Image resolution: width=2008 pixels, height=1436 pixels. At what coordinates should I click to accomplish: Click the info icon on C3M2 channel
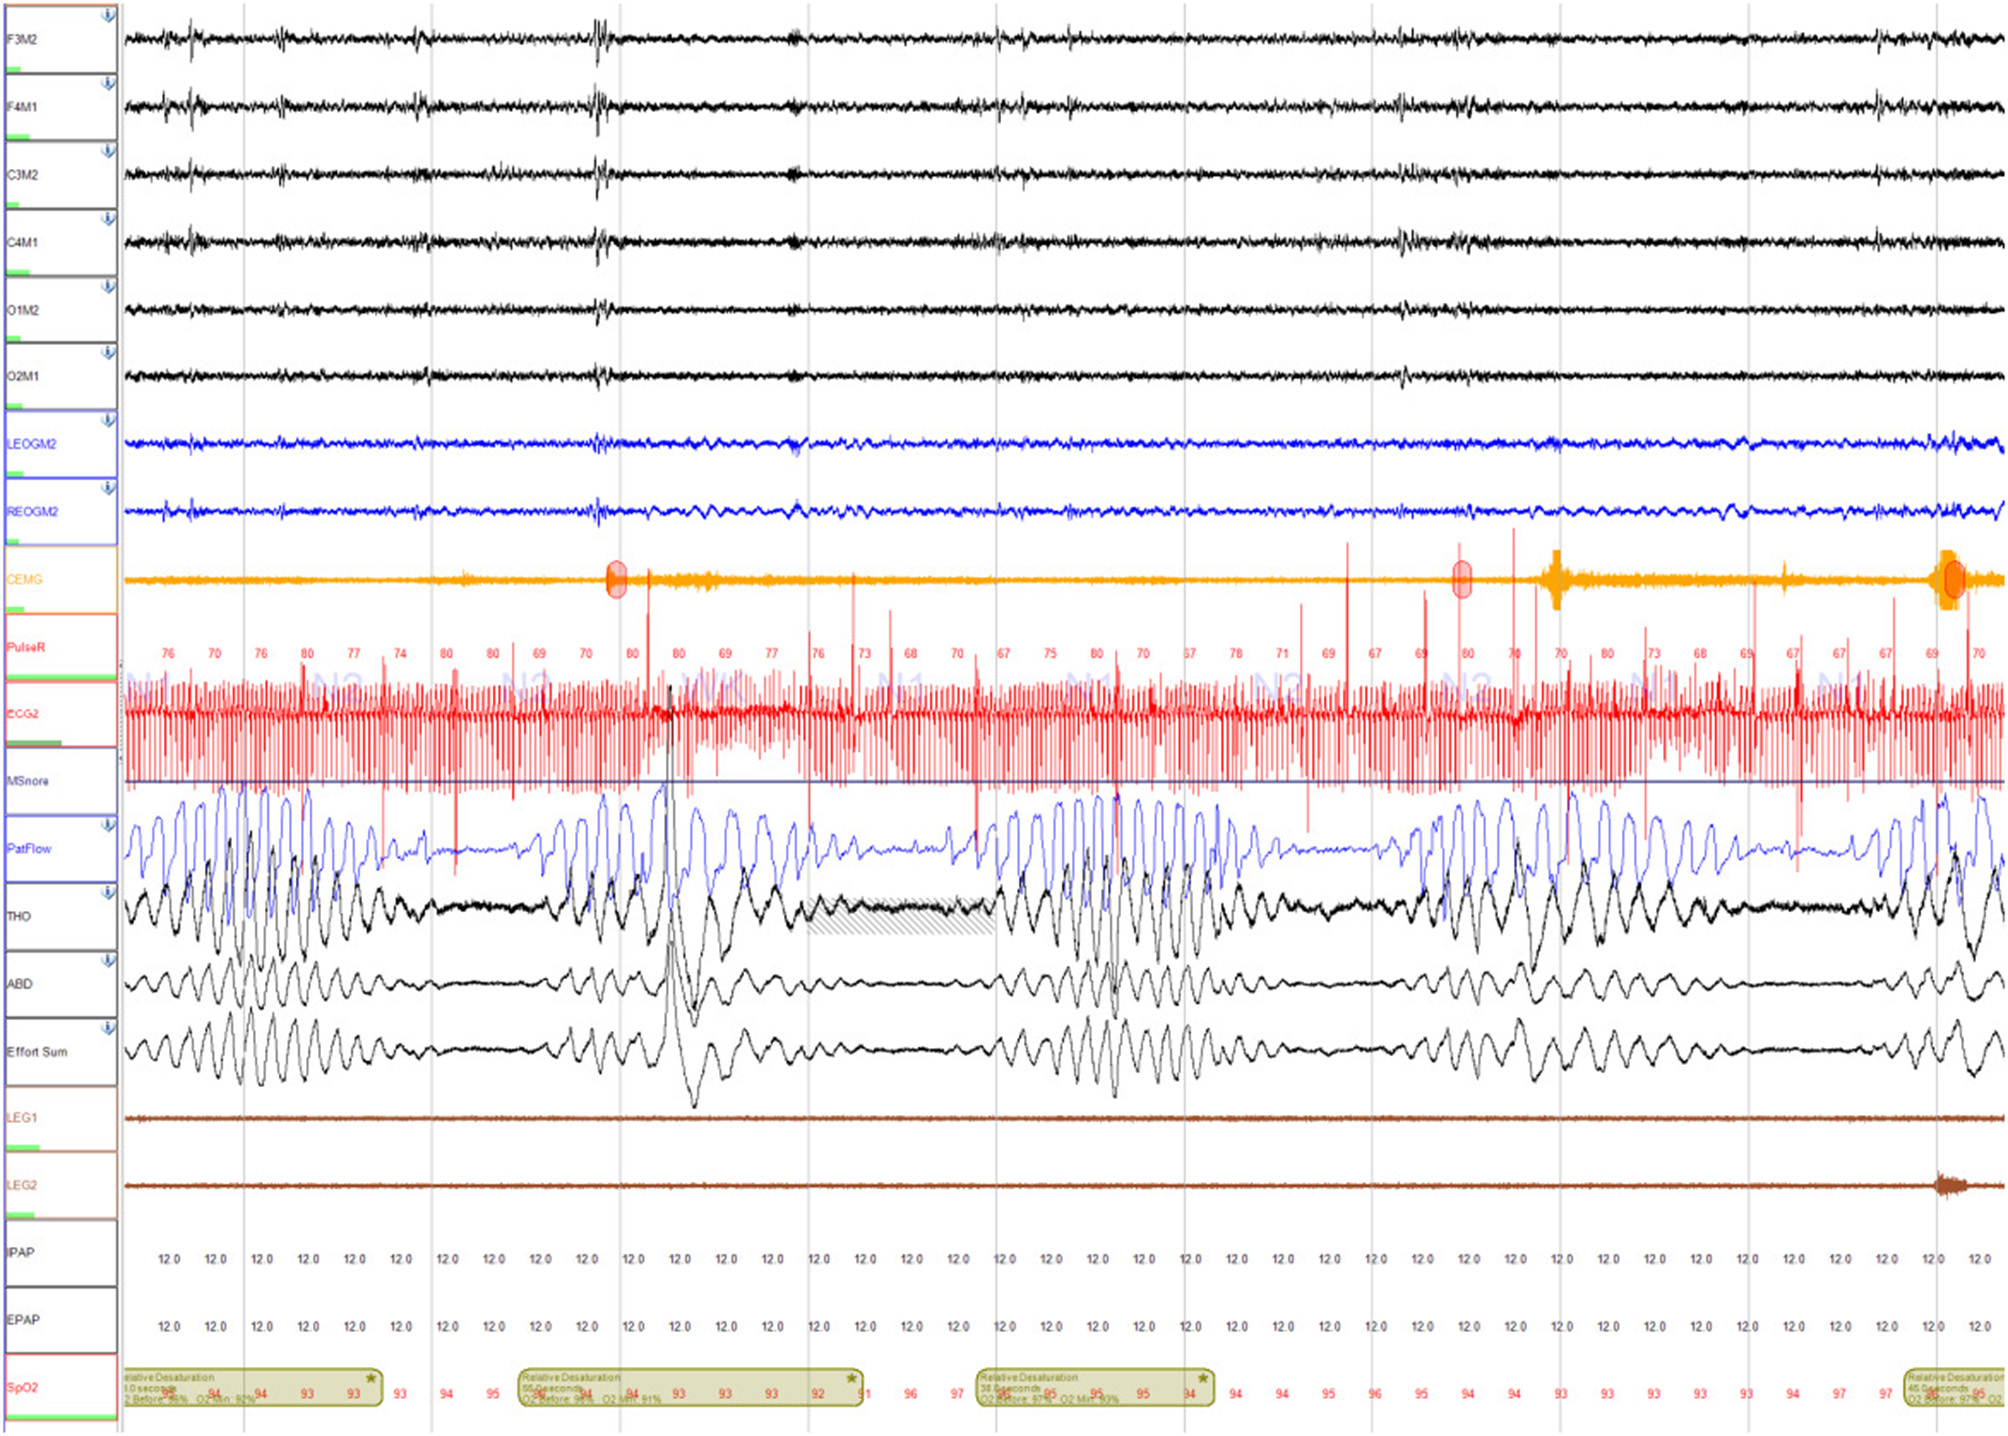point(108,151)
